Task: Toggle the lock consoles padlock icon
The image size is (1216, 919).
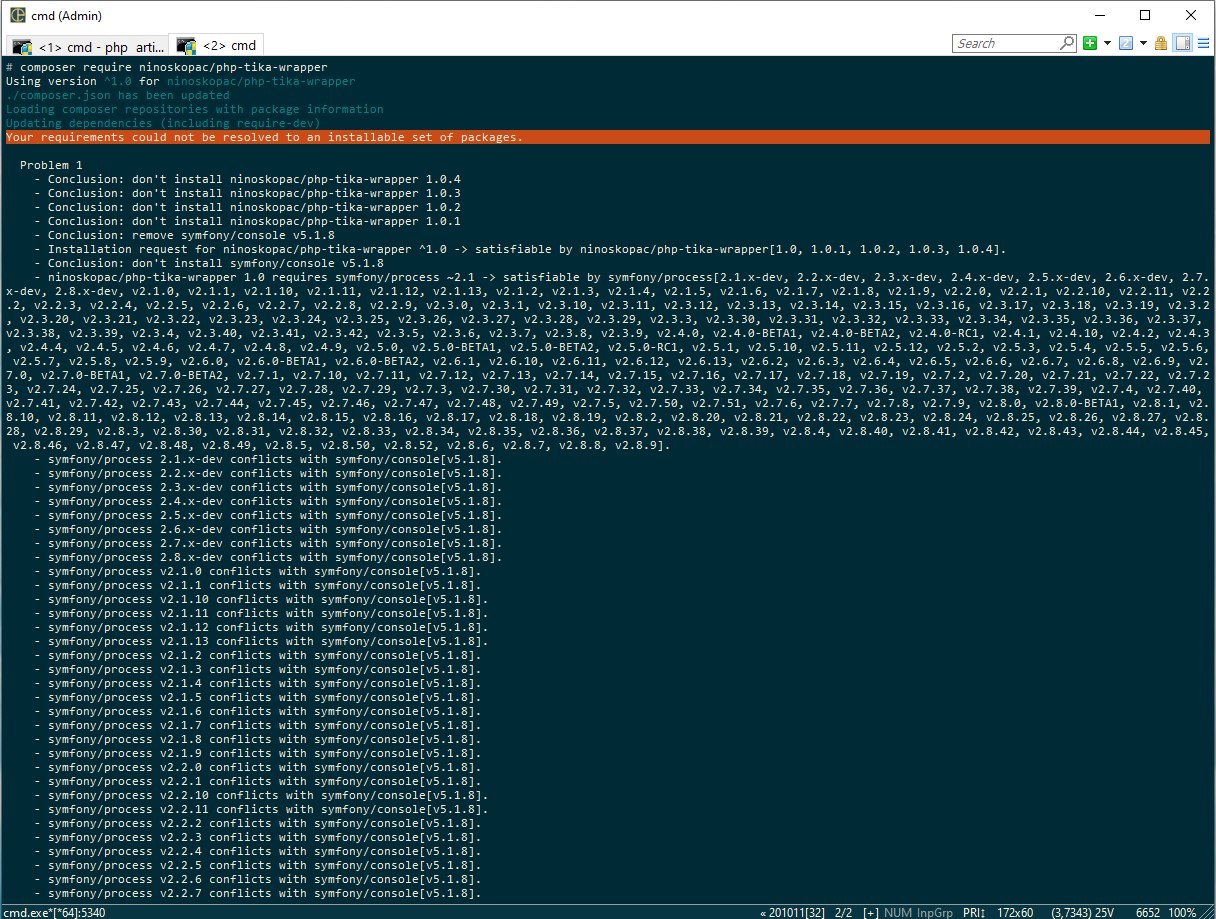Action: (x=1161, y=43)
